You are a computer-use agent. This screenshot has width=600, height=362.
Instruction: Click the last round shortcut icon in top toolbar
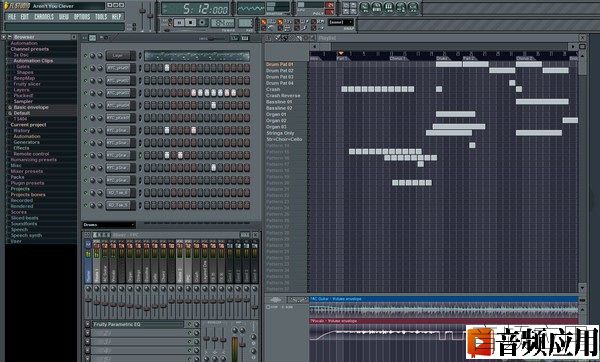point(413,7)
